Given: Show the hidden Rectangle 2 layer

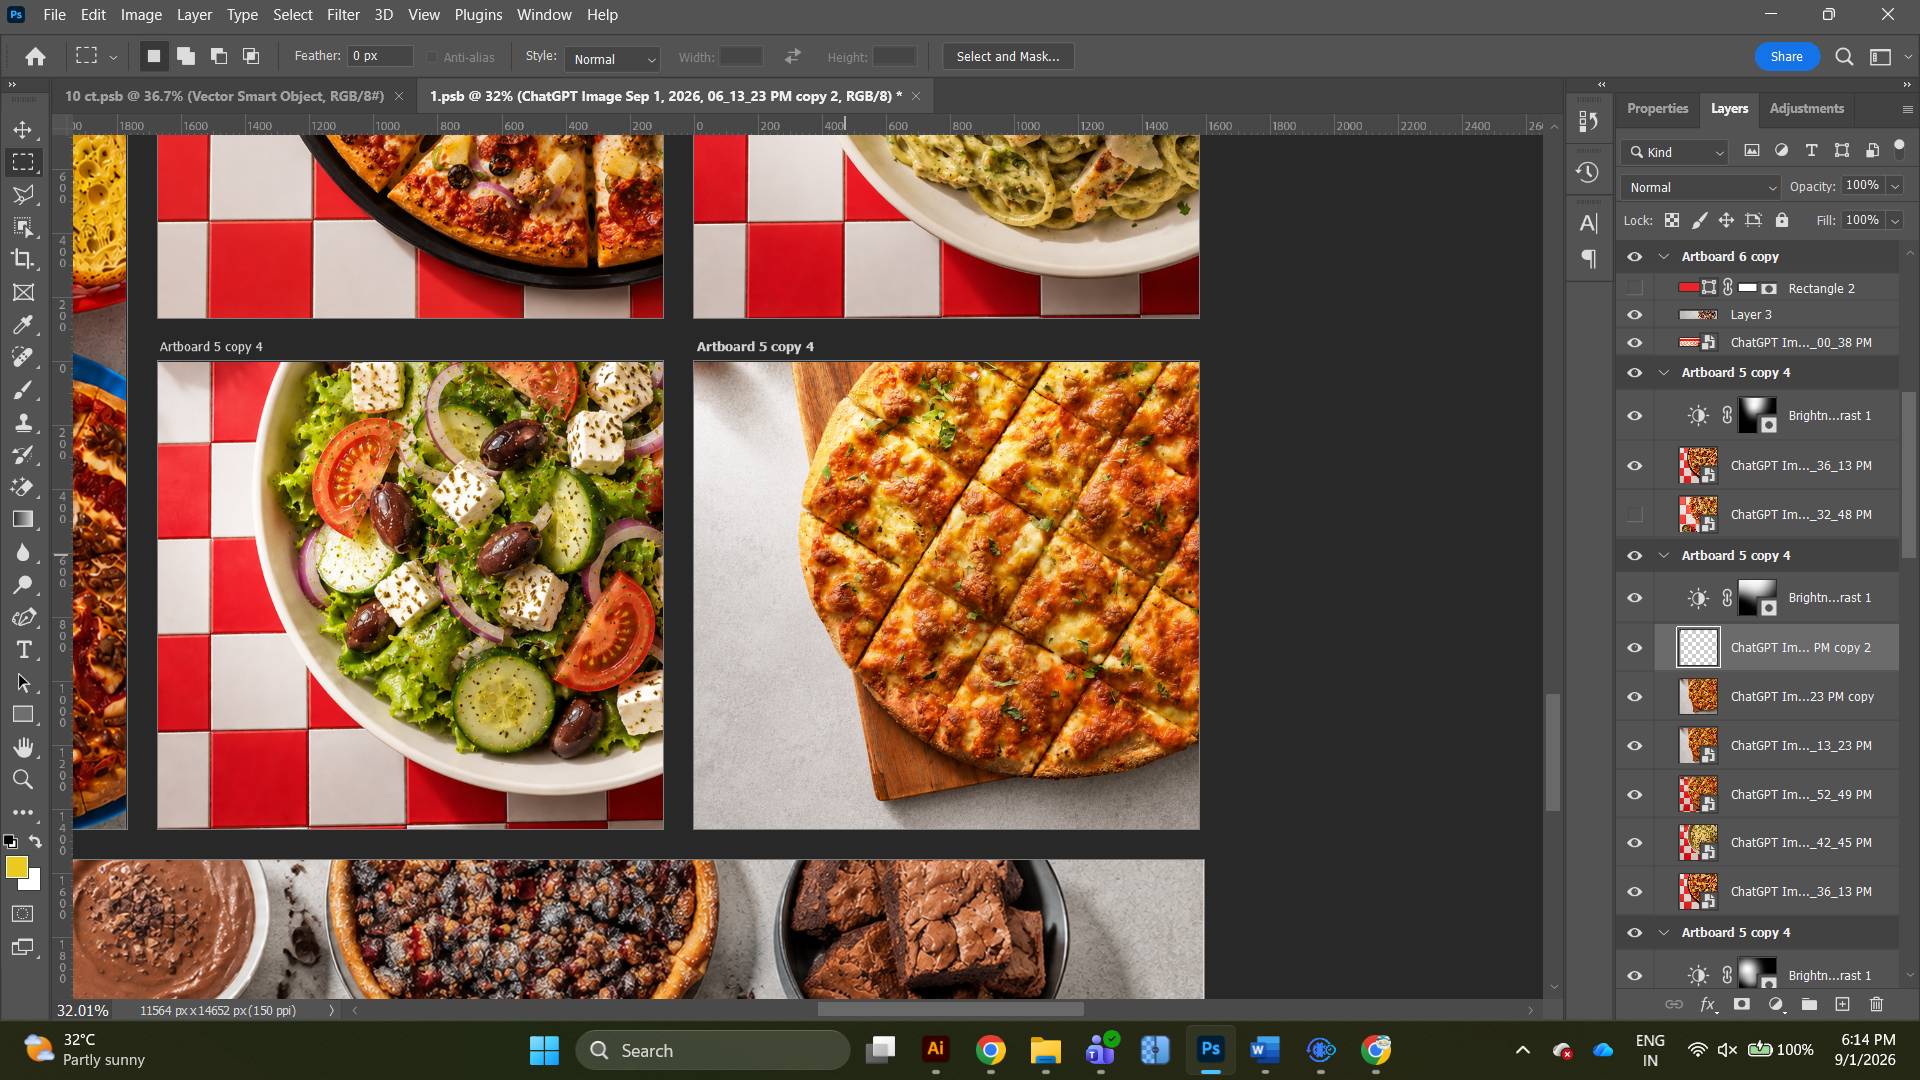Looking at the screenshot, I should coord(1635,288).
